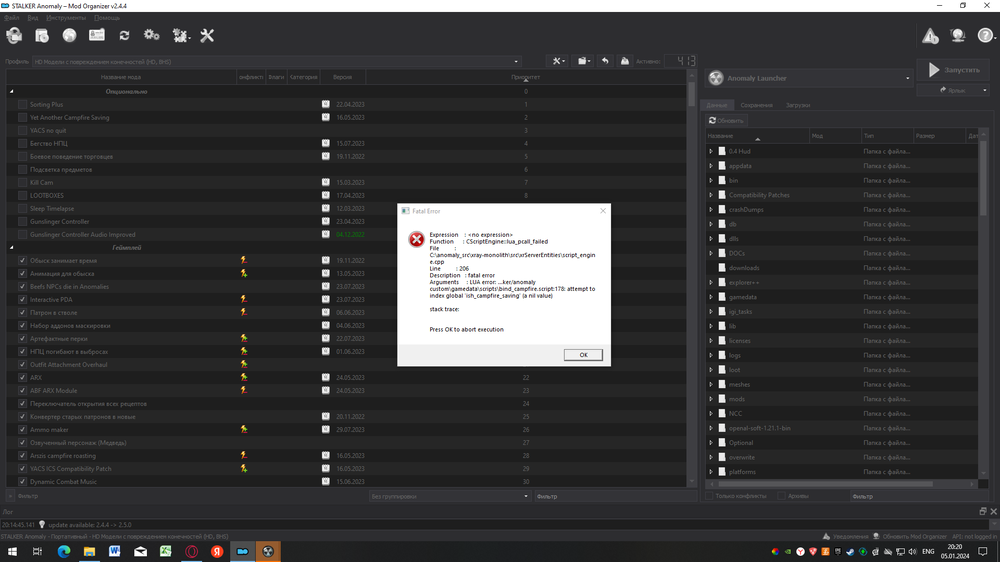
Task: Close the log panel with X icon
Action: (994, 512)
